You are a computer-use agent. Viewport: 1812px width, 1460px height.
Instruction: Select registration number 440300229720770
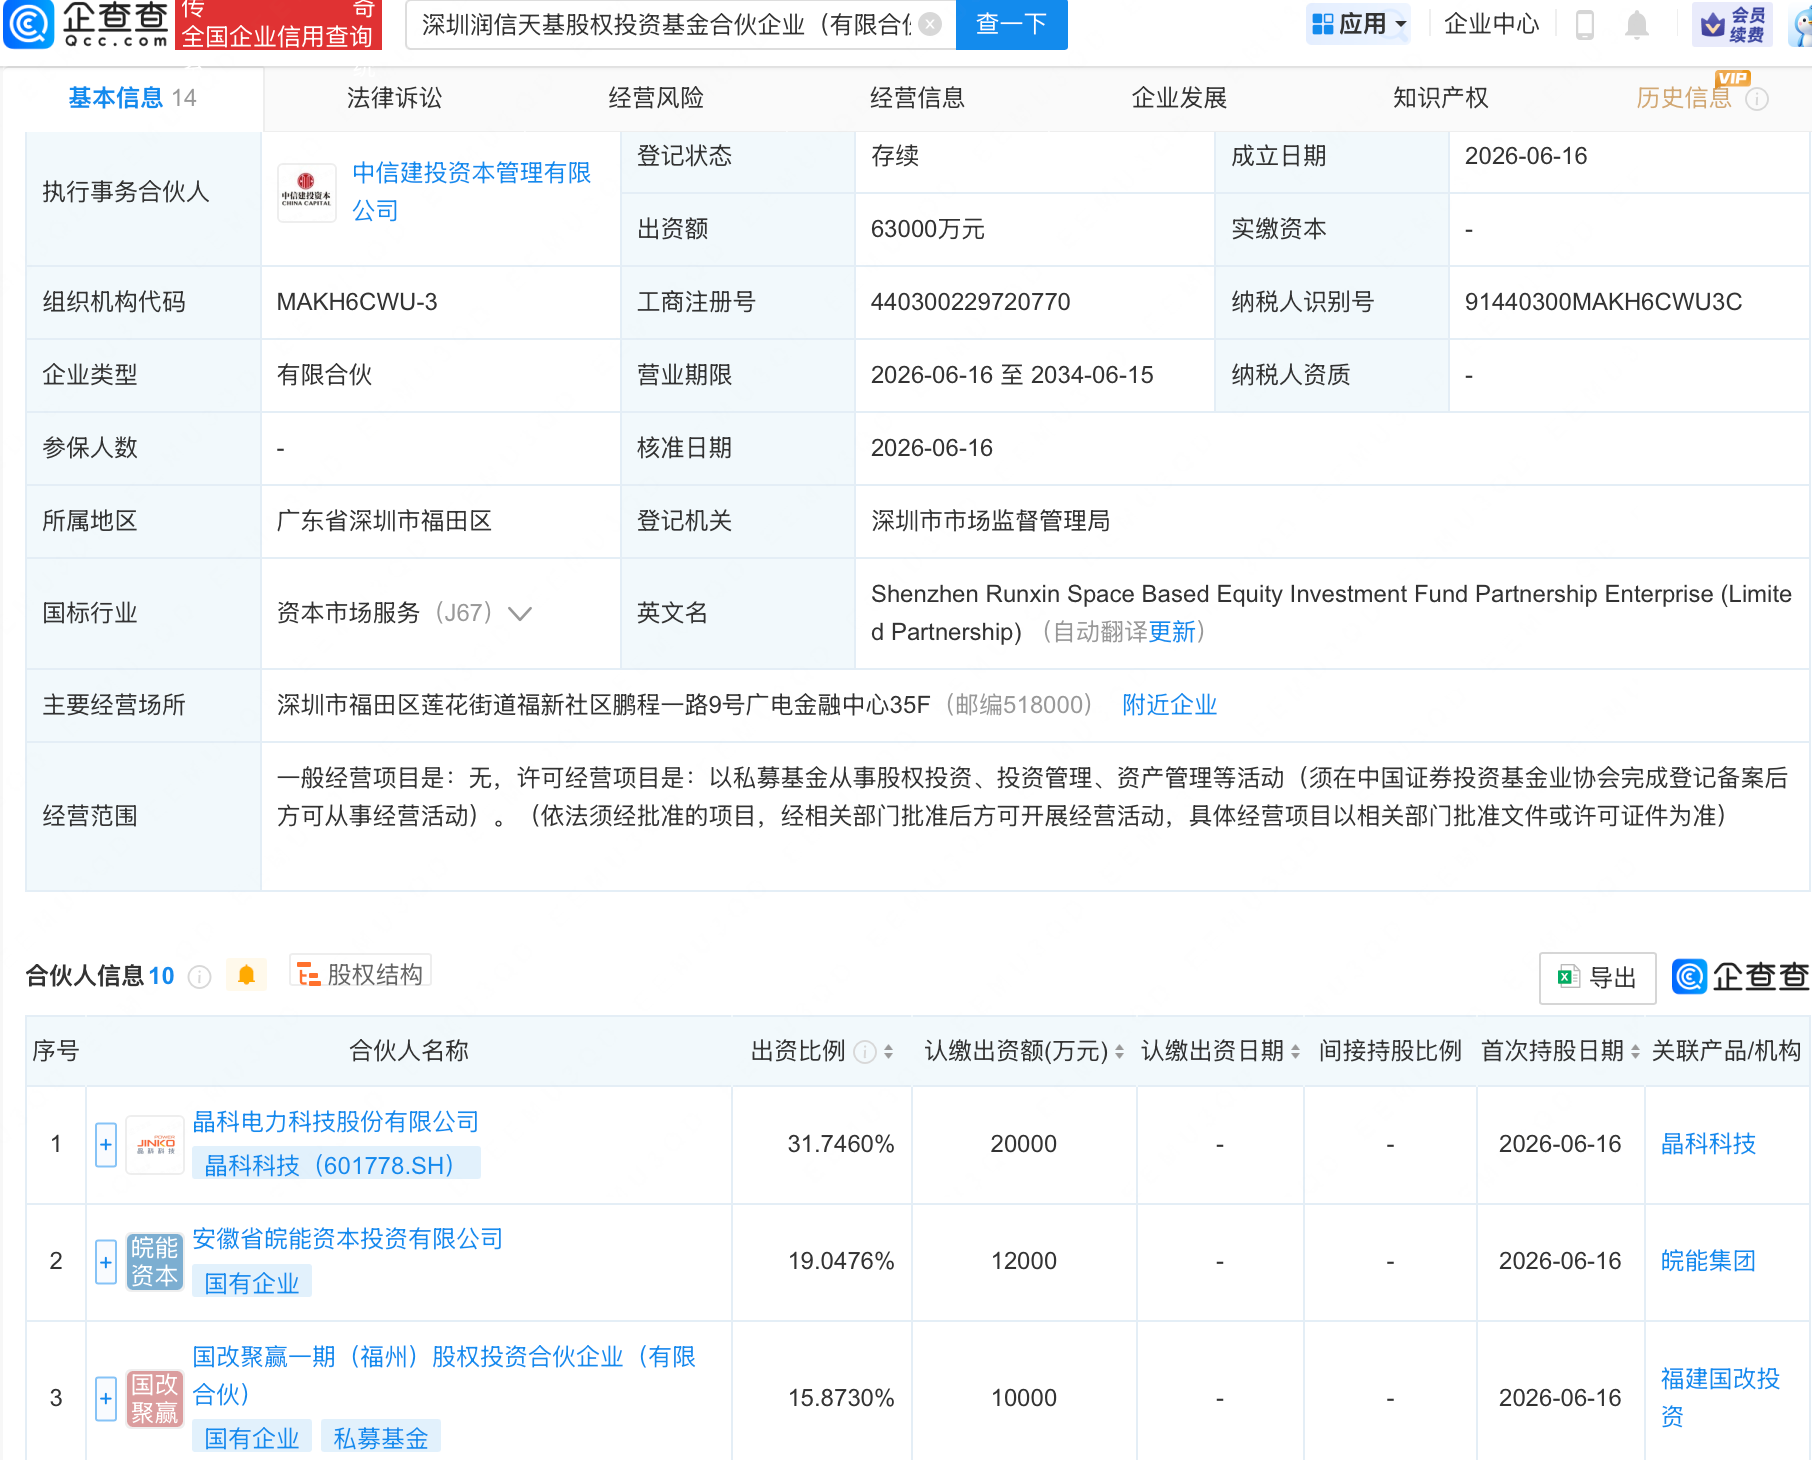[x=970, y=302]
